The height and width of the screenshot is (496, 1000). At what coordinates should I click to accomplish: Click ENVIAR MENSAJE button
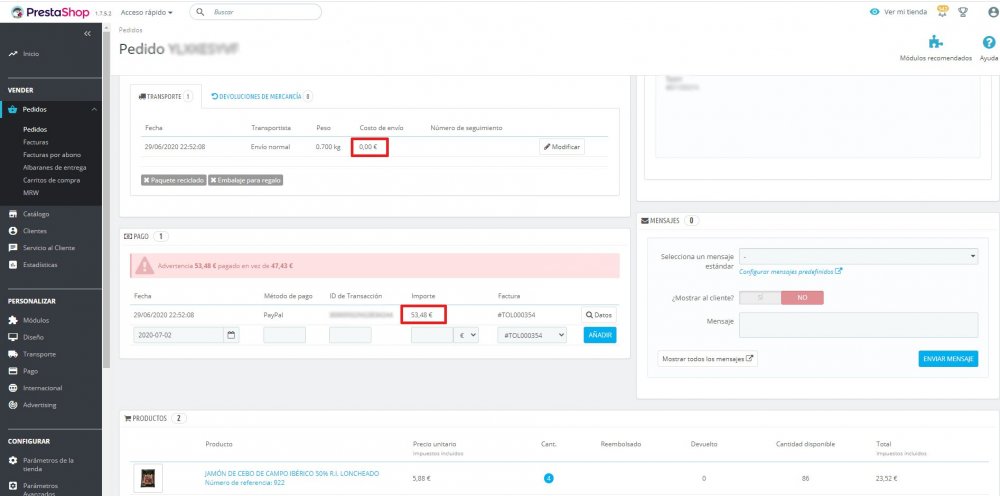[x=948, y=359]
